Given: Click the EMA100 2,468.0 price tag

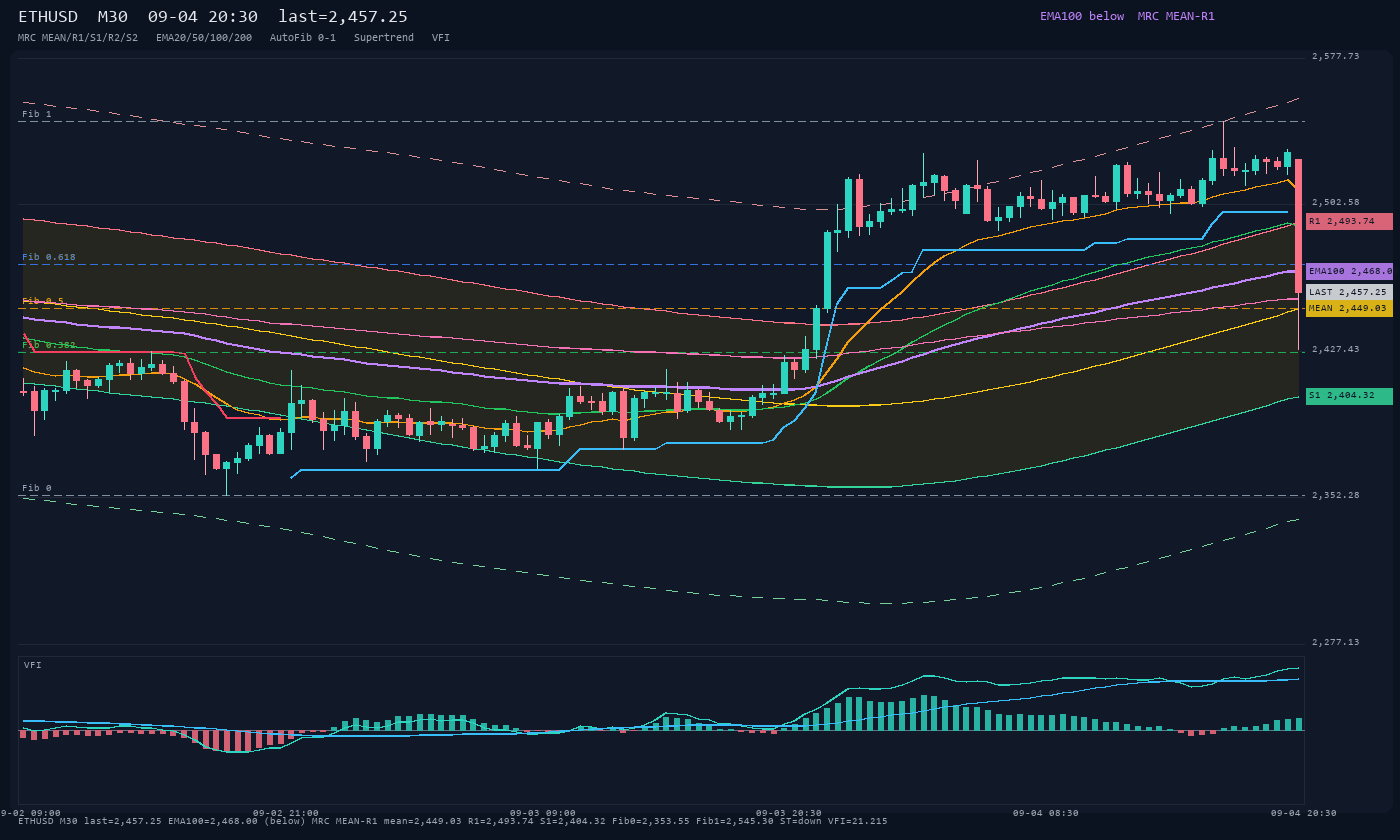Looking at the screenshot, I should pyautogui.click(x=1349, y=271).
